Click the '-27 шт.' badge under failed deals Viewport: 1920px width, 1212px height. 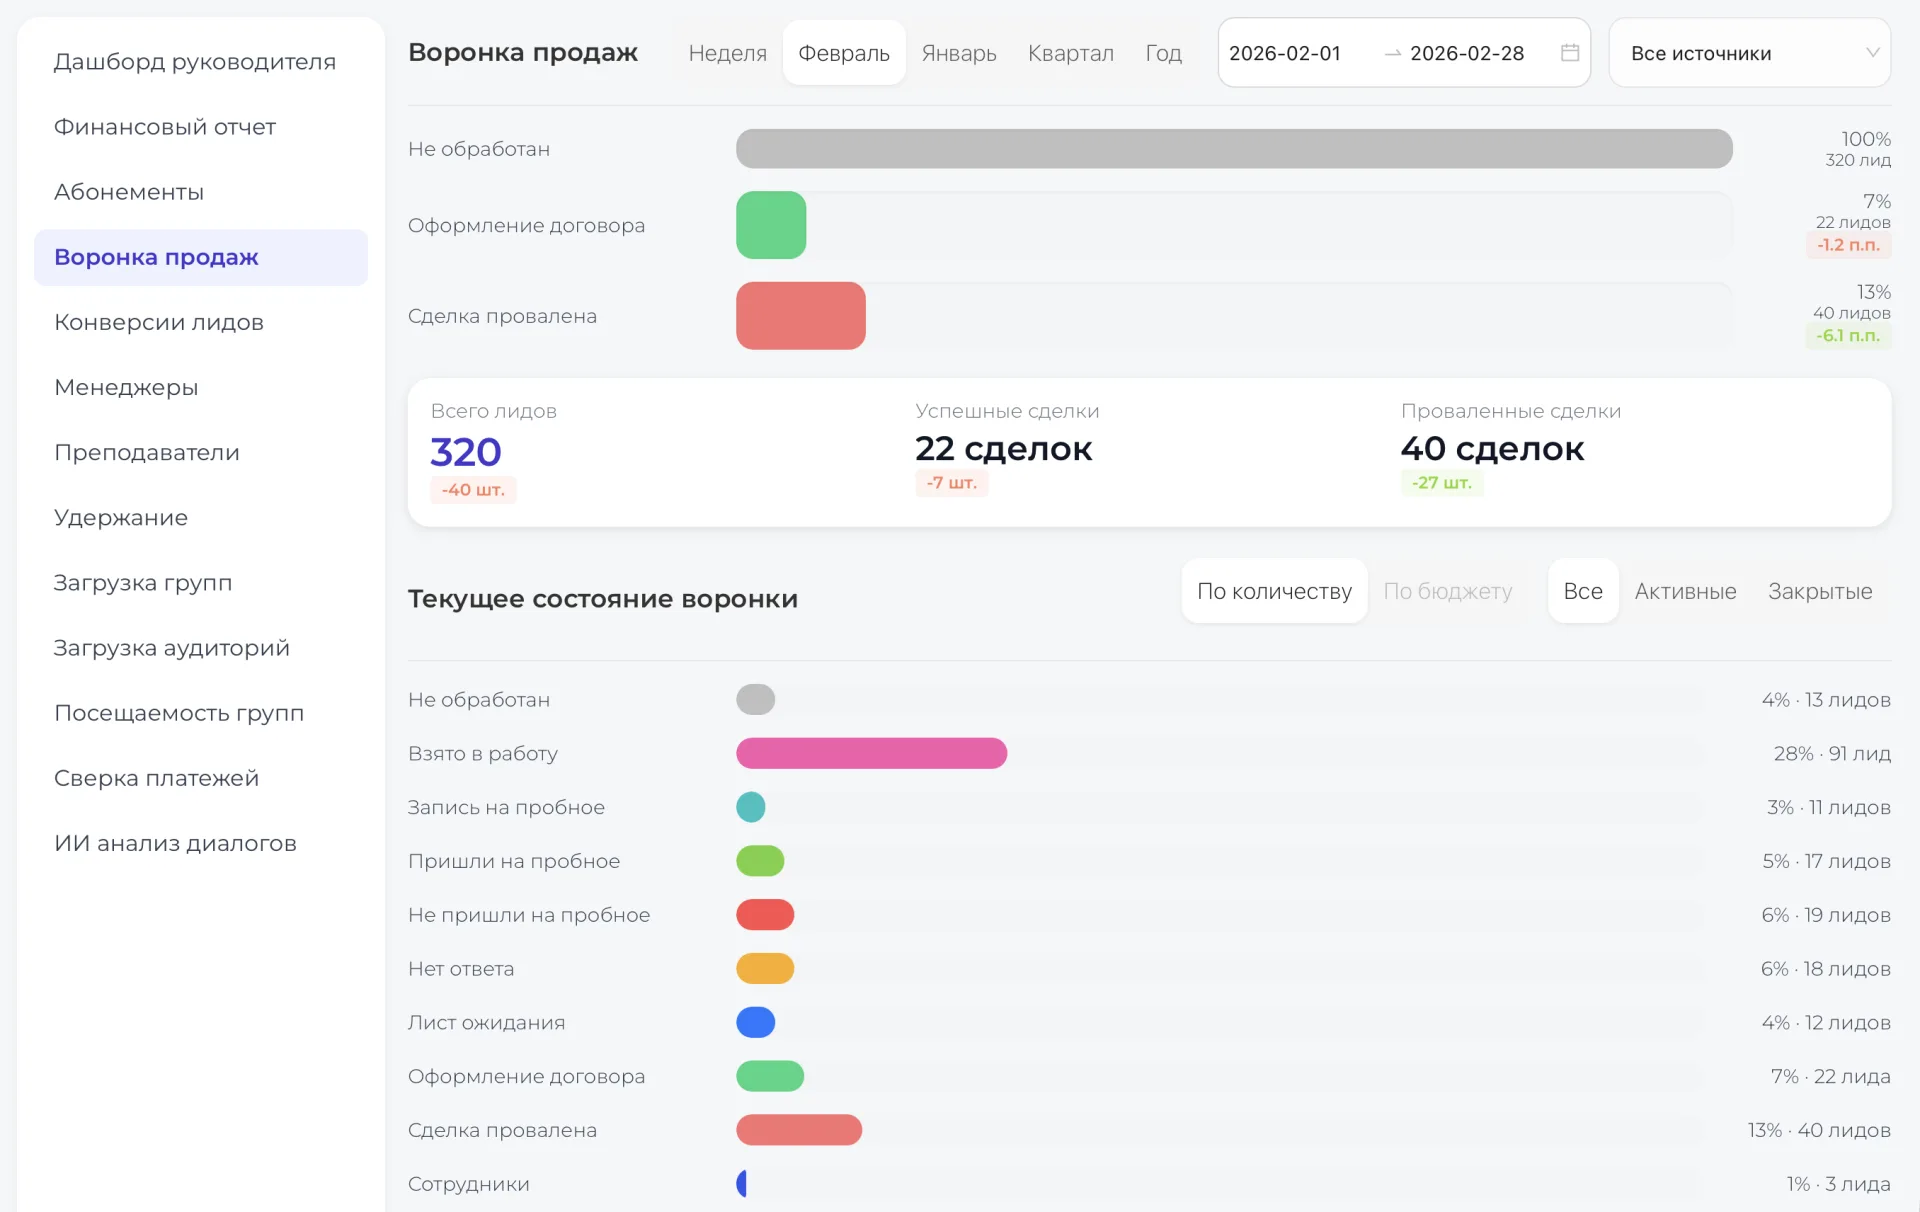click(x=1441, y=483)
